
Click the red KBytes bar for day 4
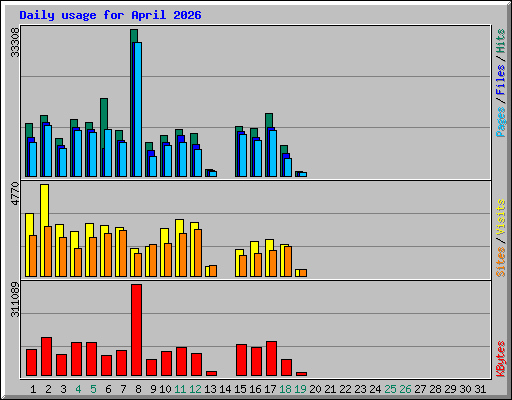(x=76, y=359)
